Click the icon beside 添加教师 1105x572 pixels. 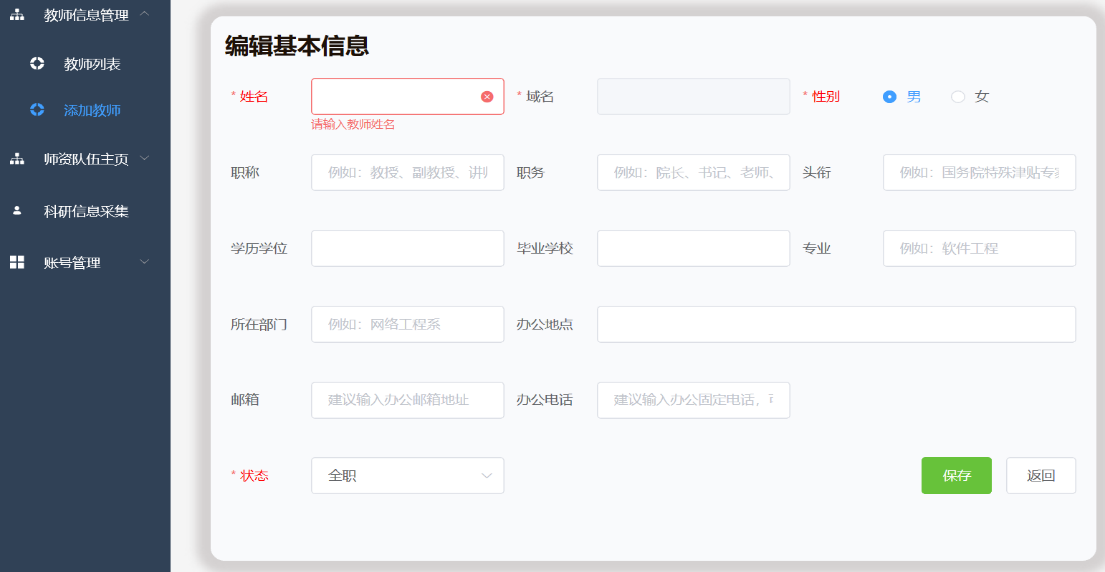(37, 110)
